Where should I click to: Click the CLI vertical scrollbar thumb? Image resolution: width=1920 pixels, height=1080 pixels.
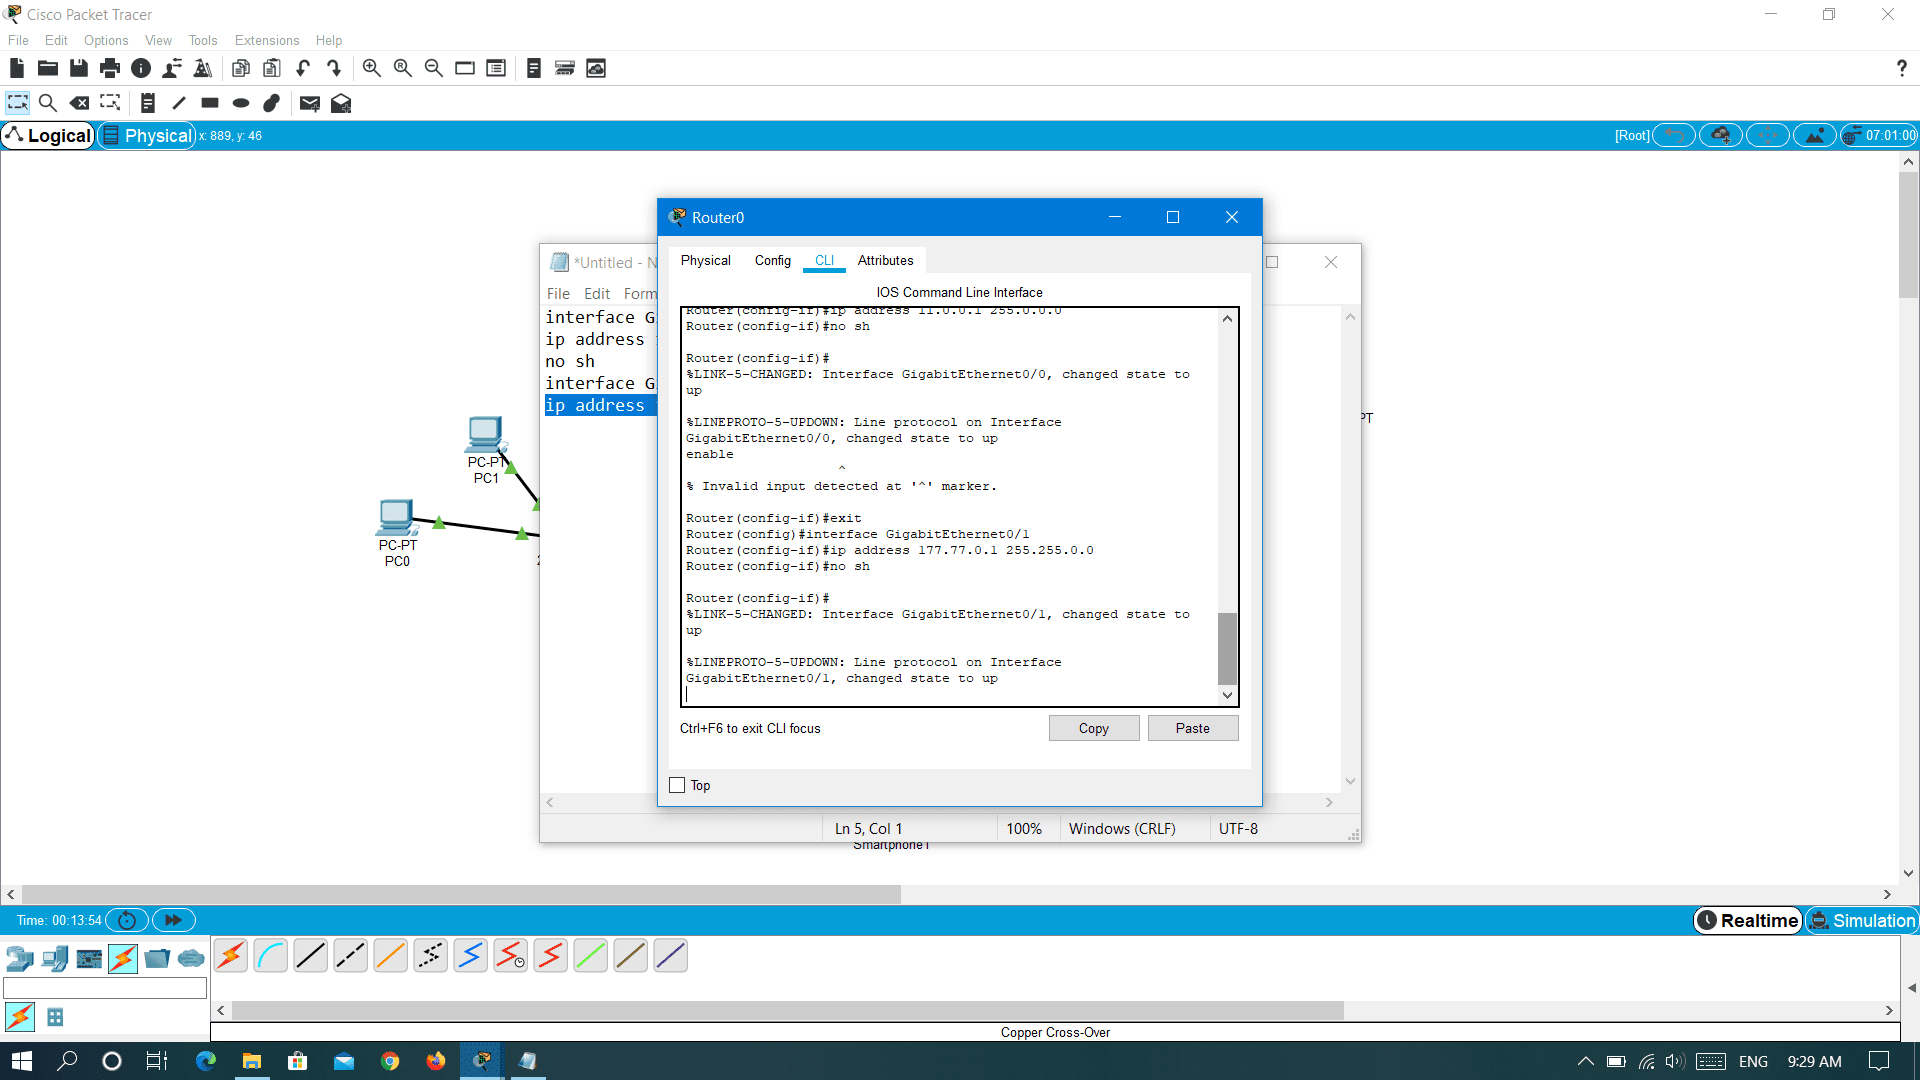pyautogui.click(x=1227, y=648)
